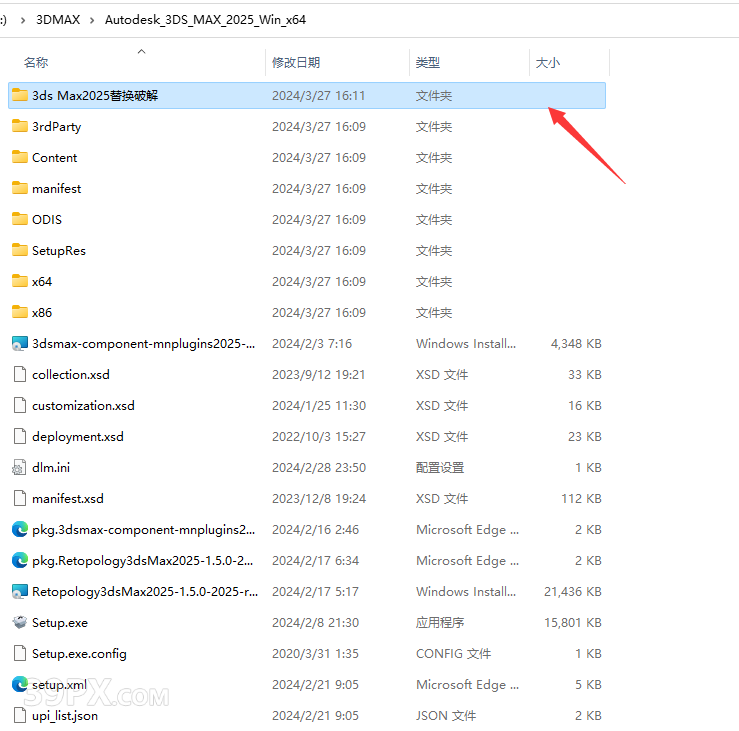Screen dimensions: 739x731
Task: Click the x64 folder icon
Action: click(x=20, y=281)
